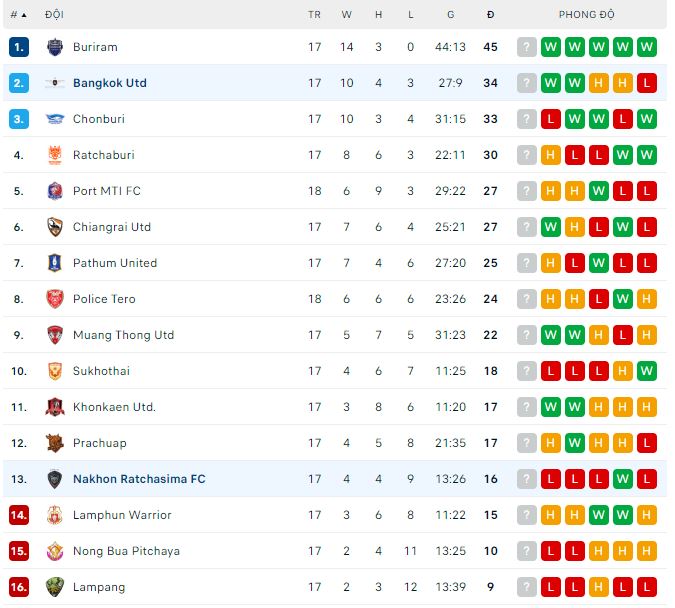Click the G goals column header
Screen dimensions: 675x608
click(450, 15)
